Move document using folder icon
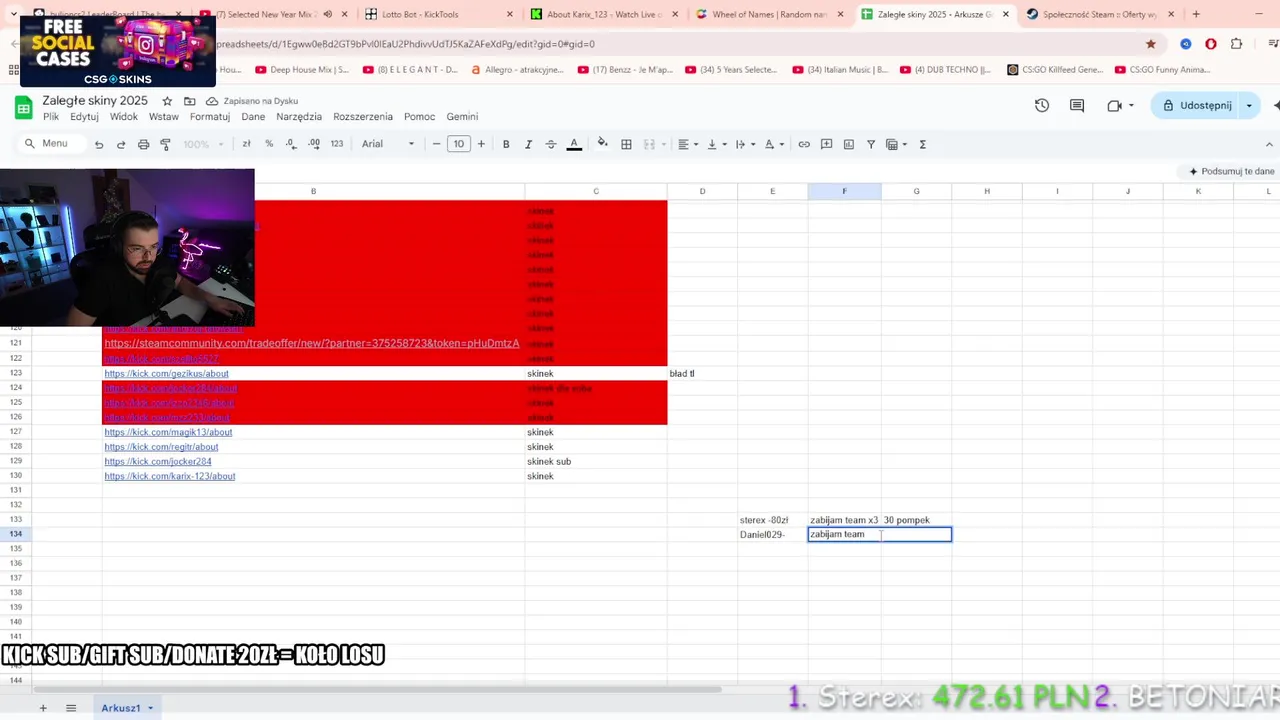 point(189,101)
